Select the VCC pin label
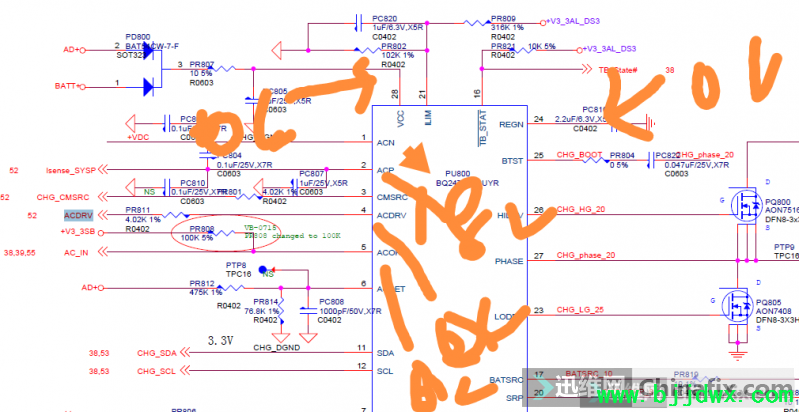799x412 pixels. (x=401, y=119)
